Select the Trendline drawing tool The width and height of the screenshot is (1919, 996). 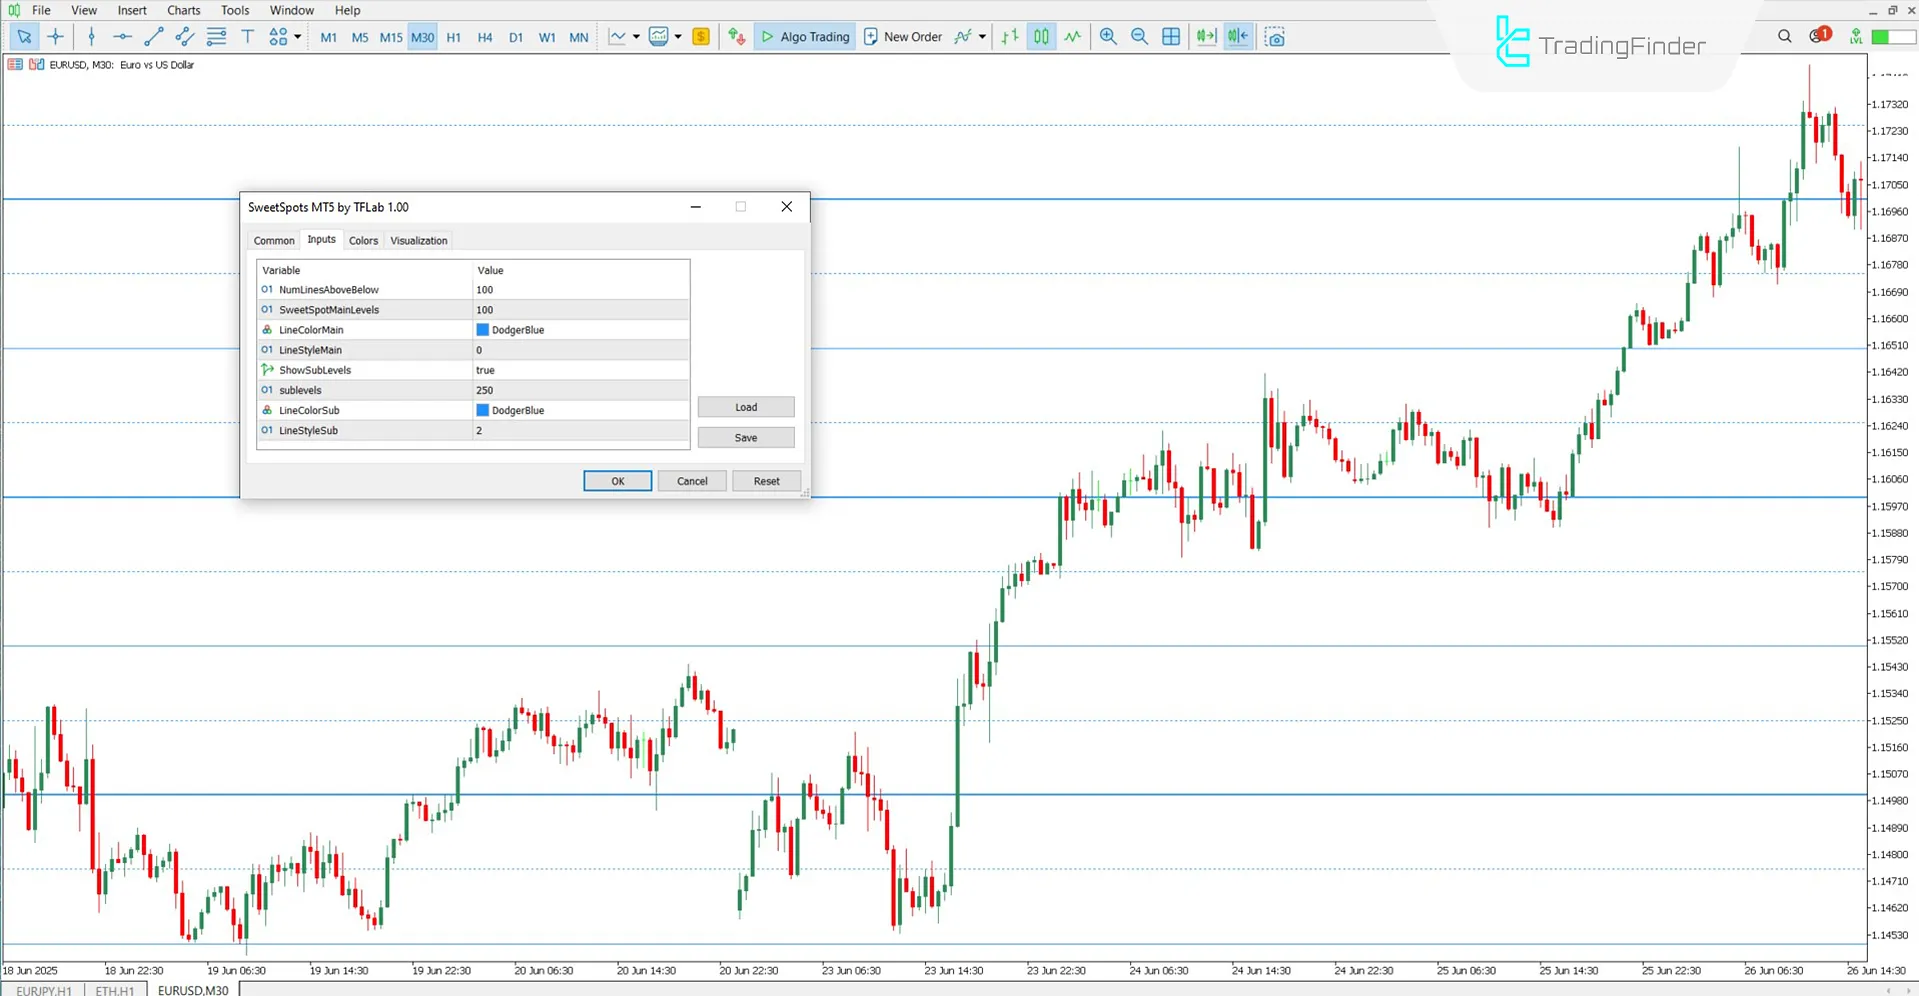click(x=153, y=37)
